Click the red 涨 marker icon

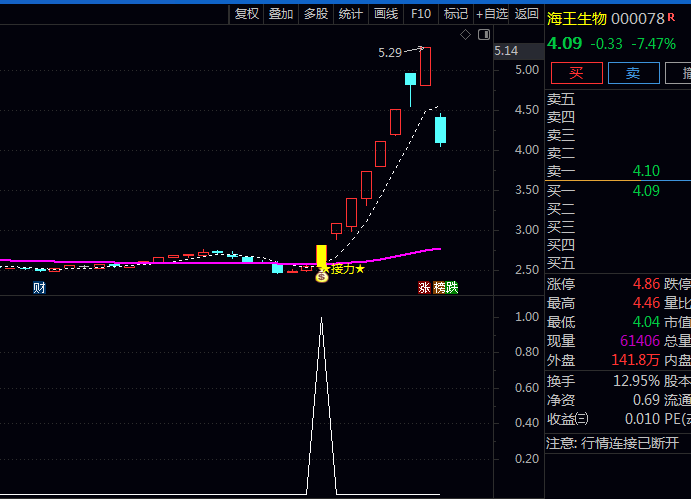pos(424,288)
